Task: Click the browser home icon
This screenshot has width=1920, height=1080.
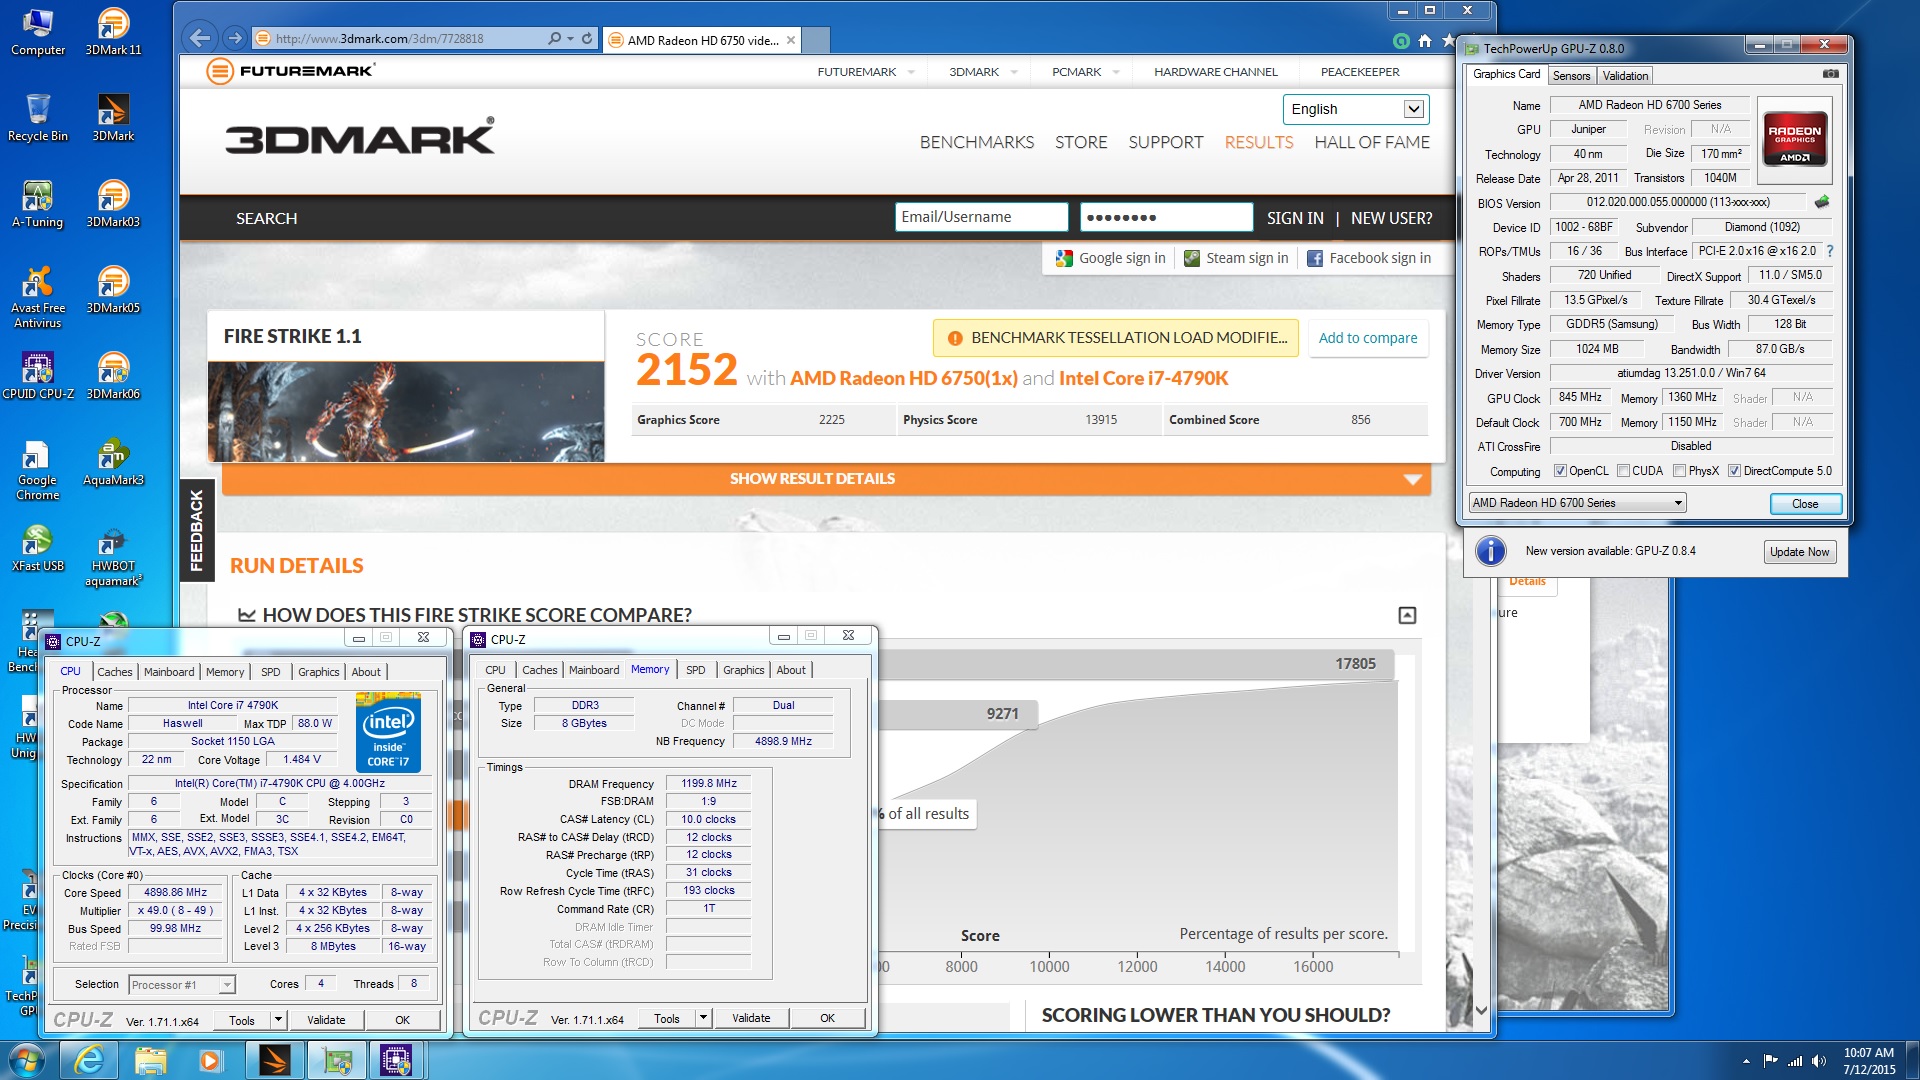Action: point(1424,41)
